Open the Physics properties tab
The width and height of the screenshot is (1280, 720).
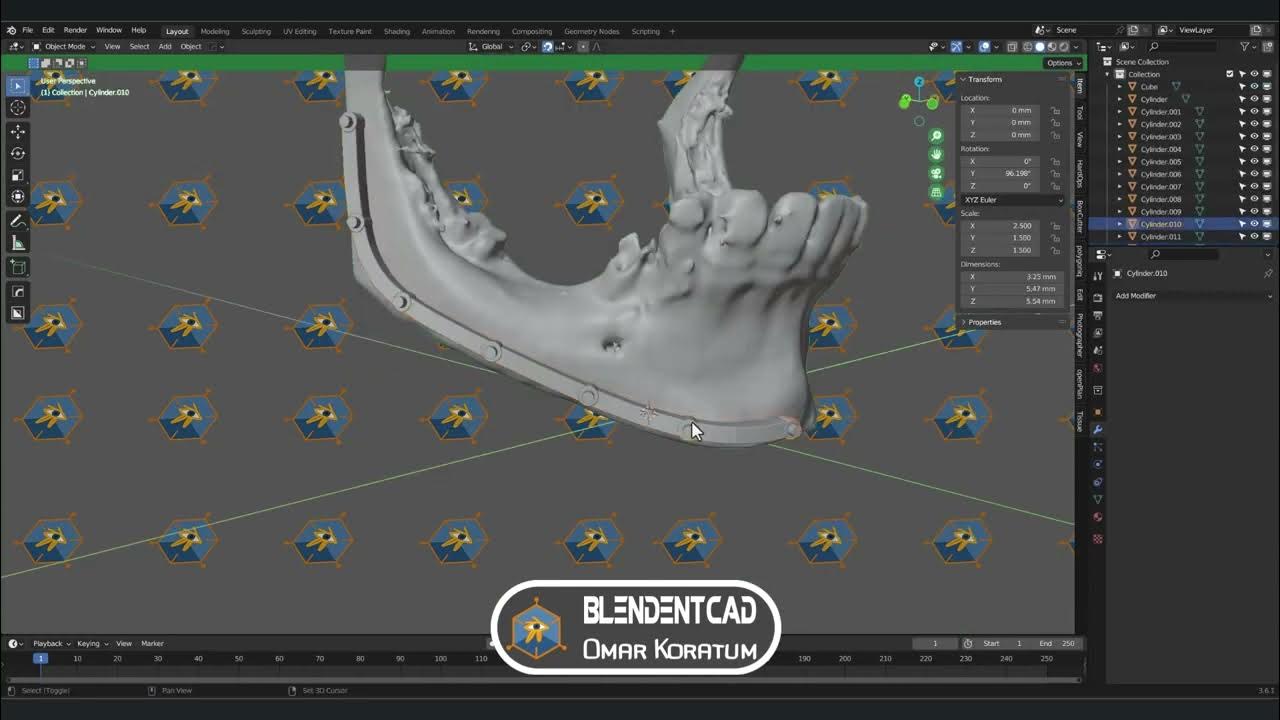tap(1097, 464)
